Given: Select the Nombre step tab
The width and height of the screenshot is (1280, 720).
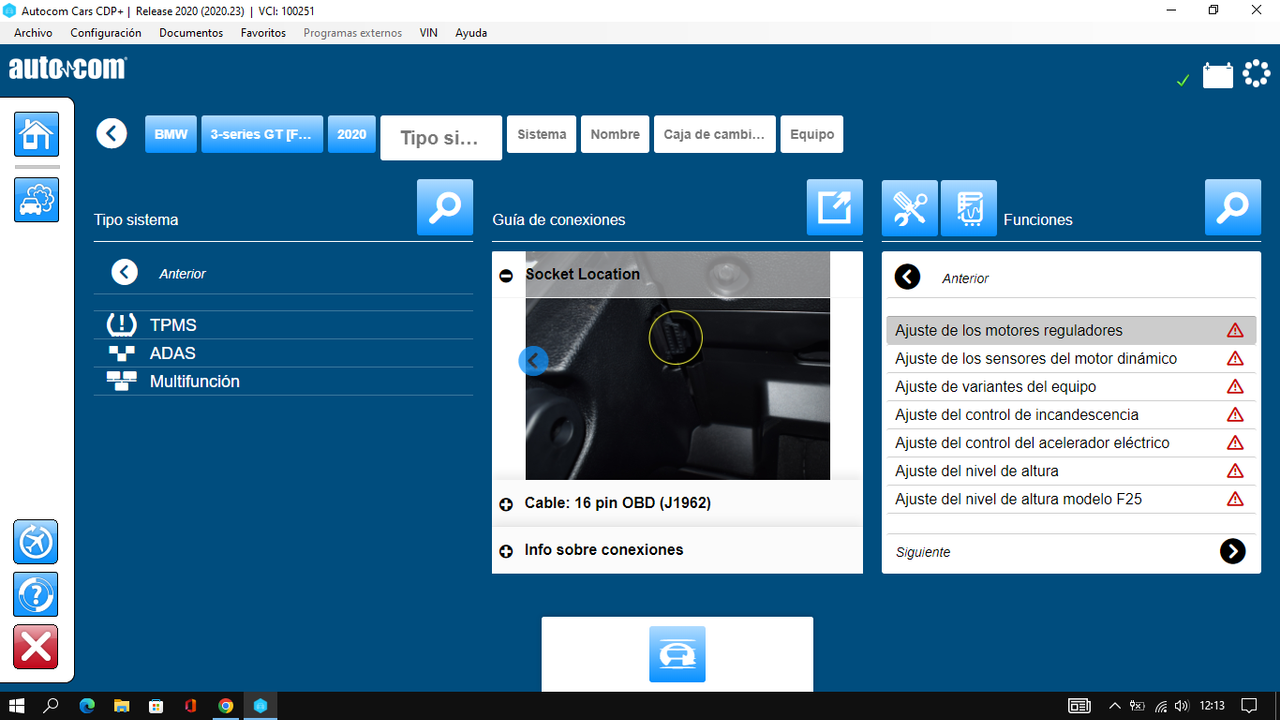Looking at the screenshot, I should click(x=615, y=134).
